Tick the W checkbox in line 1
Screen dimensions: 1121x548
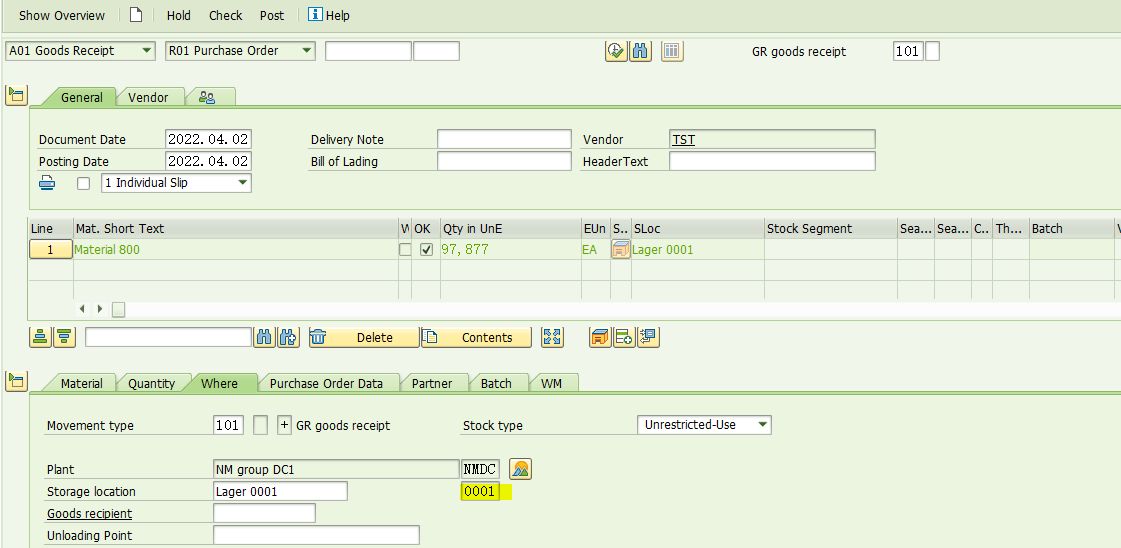pyautogui.click(x=405, y=250)
